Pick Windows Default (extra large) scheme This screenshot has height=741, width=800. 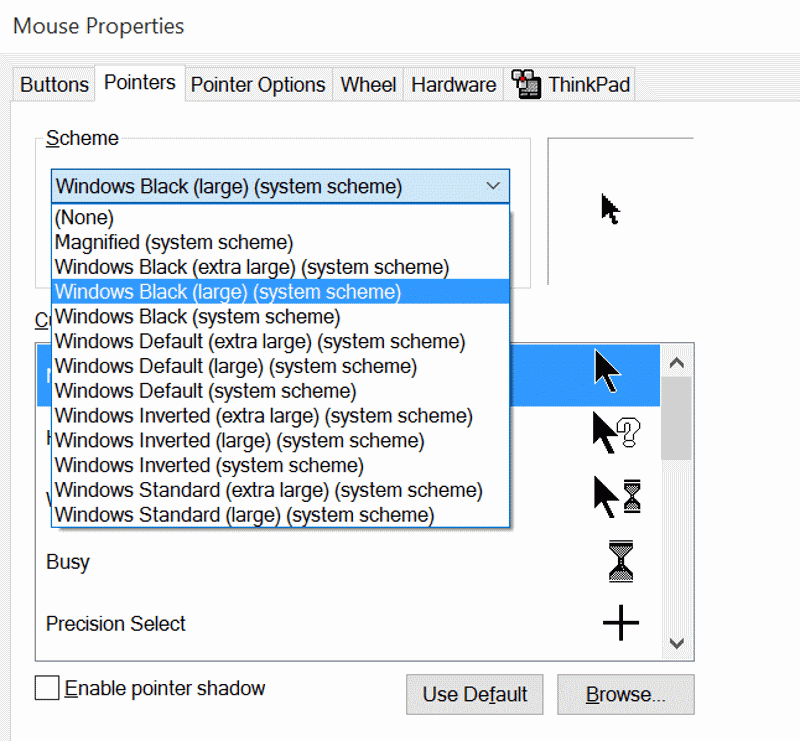(x=280, y=341)
